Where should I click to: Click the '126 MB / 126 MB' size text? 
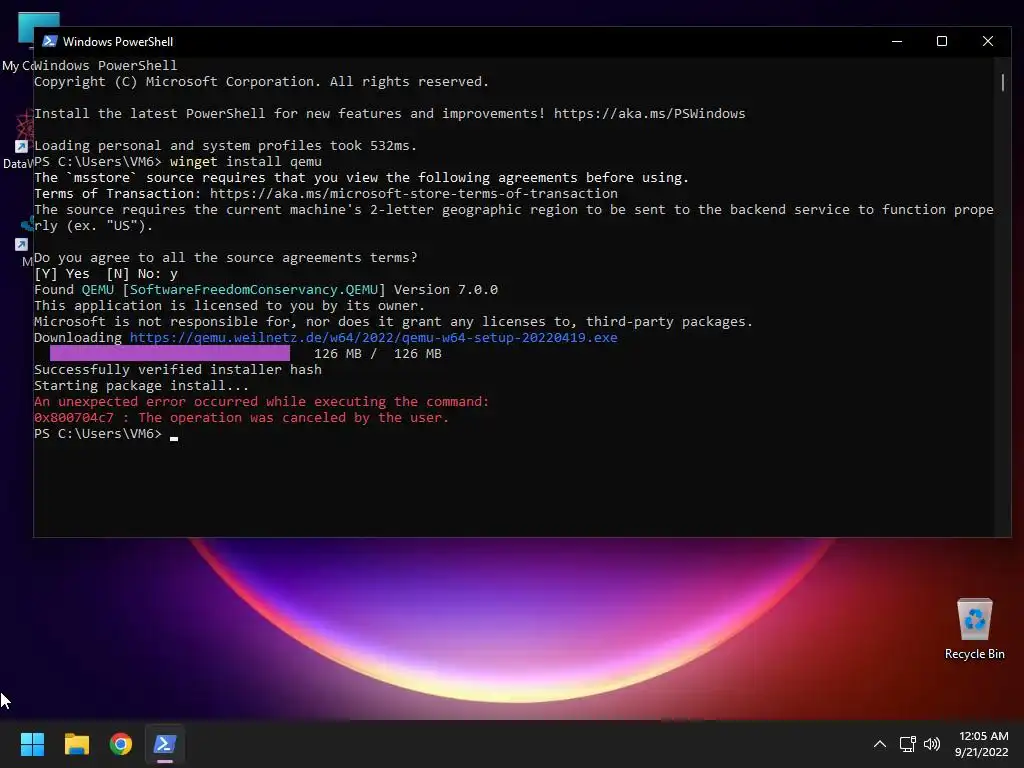coord(377,353)
